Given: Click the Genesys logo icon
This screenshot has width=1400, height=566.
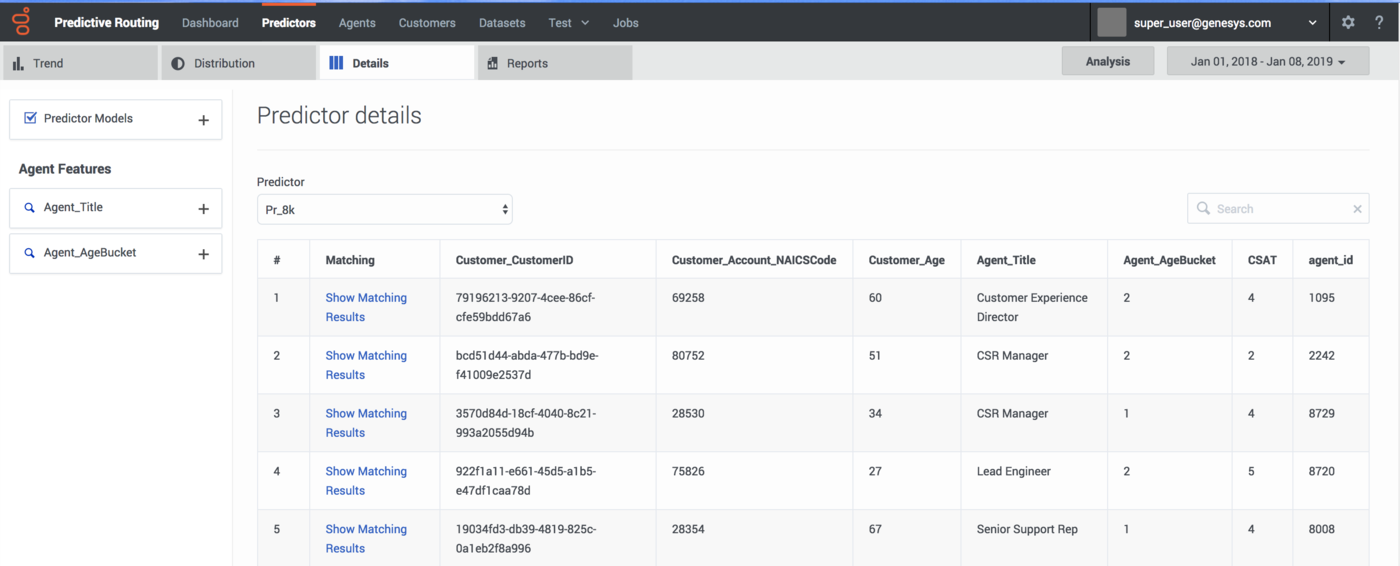Looking at the screenshot, I should coord(21,21).
